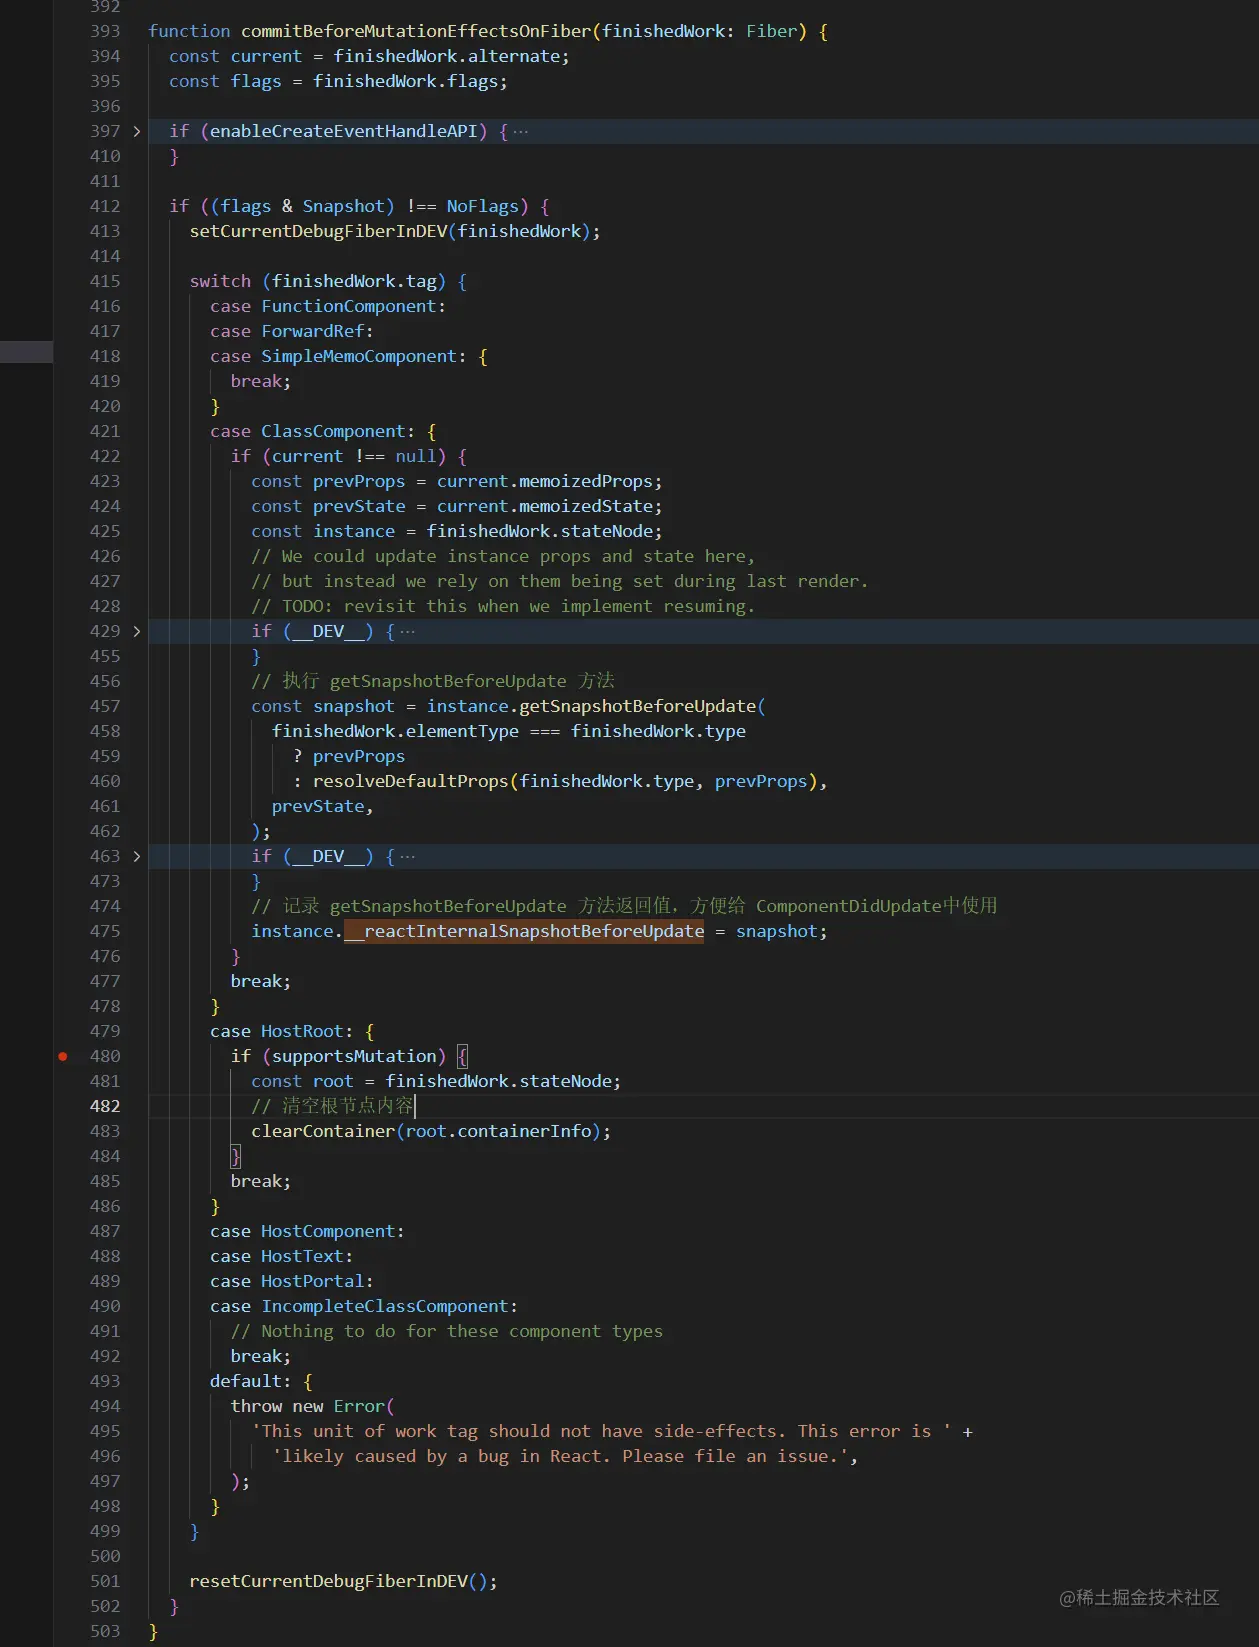
Task: Click case ForwardRef label
Action: tap(292, 331)
